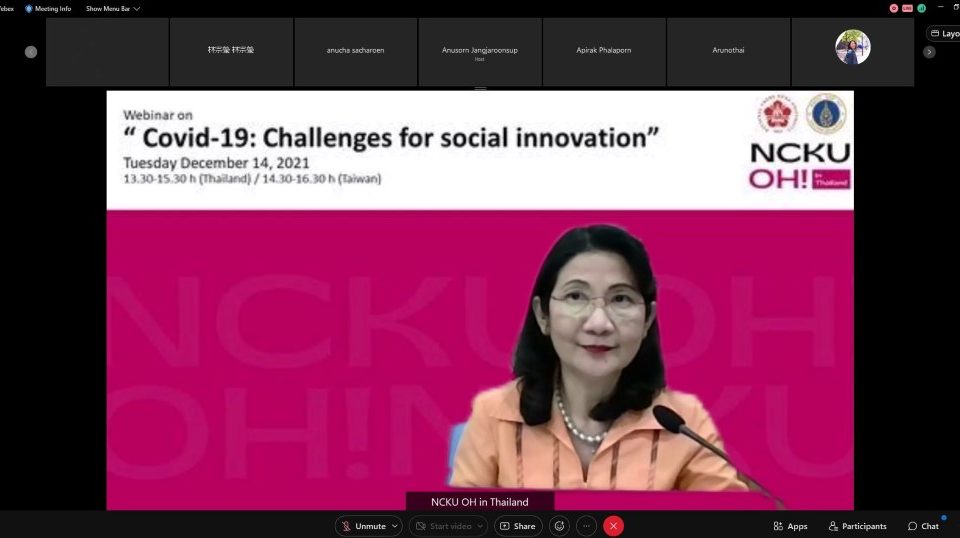The width and height of the screenshot is (960, 538).
Task: Turn on camera with Start video
Action: point(444,526)
